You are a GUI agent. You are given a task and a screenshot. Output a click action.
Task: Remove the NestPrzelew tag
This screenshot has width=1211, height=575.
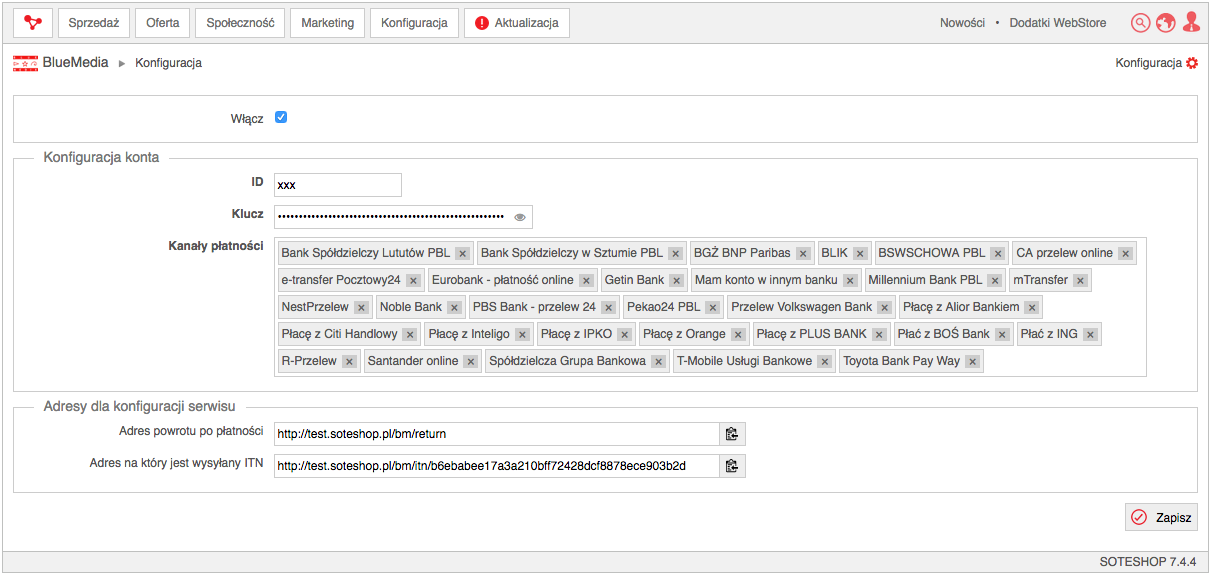tap(361, 308)
